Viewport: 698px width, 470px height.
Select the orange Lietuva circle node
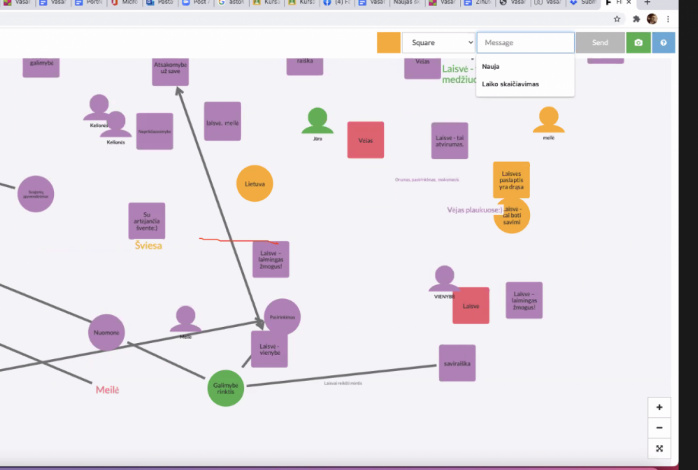(255, 184)
